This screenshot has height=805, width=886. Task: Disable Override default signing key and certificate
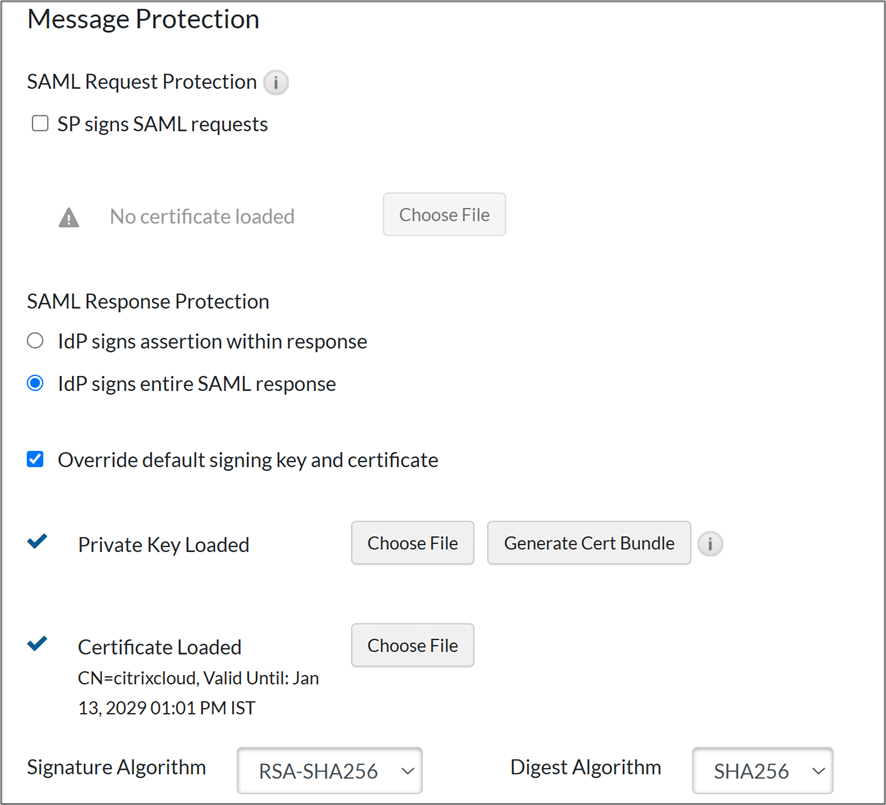[x=35, y=459]
